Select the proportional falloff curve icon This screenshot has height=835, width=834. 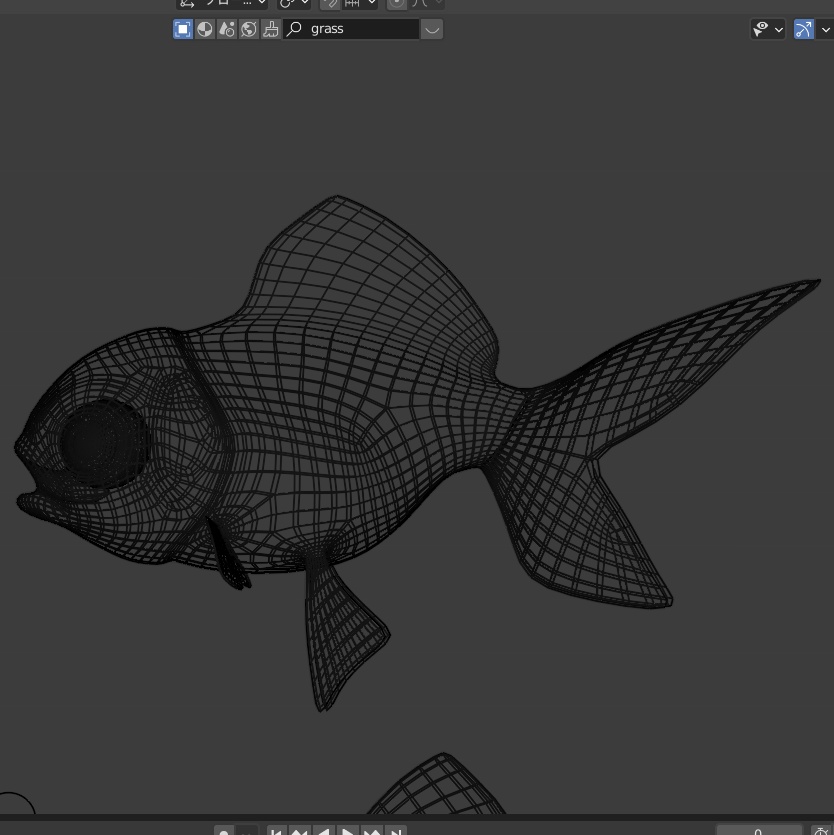421,3
